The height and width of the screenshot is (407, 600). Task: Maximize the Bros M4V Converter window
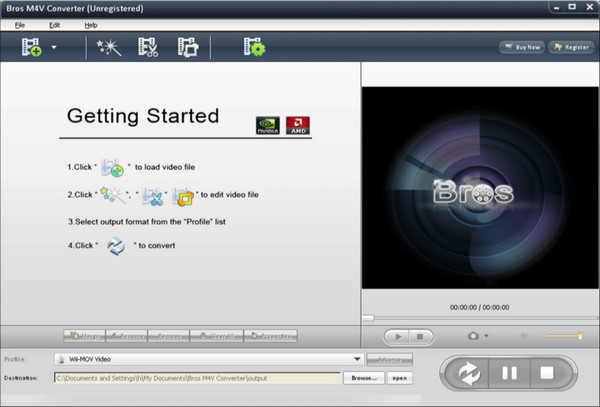572,7
